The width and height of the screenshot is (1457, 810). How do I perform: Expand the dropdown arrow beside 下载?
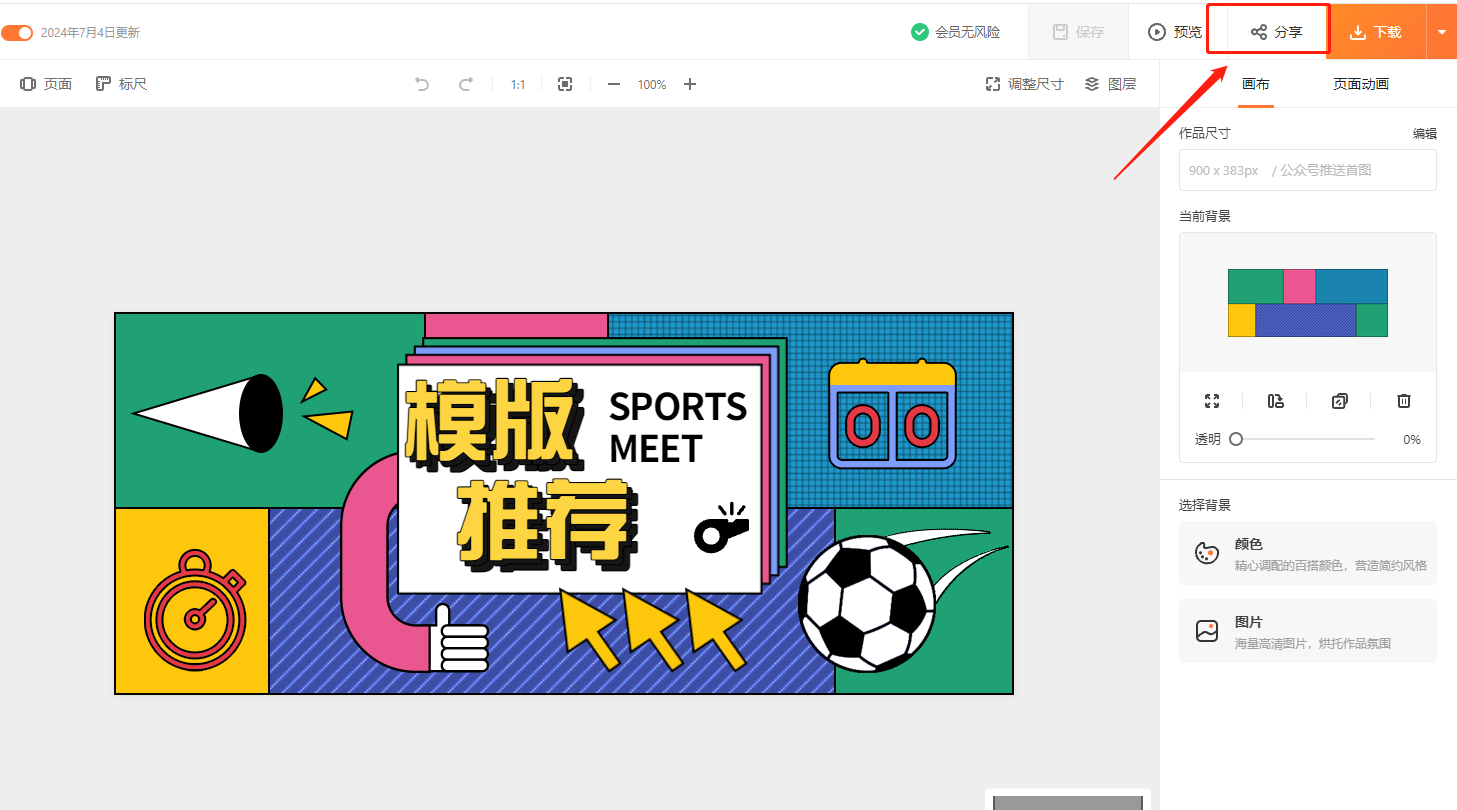(x=1442, y=32)
